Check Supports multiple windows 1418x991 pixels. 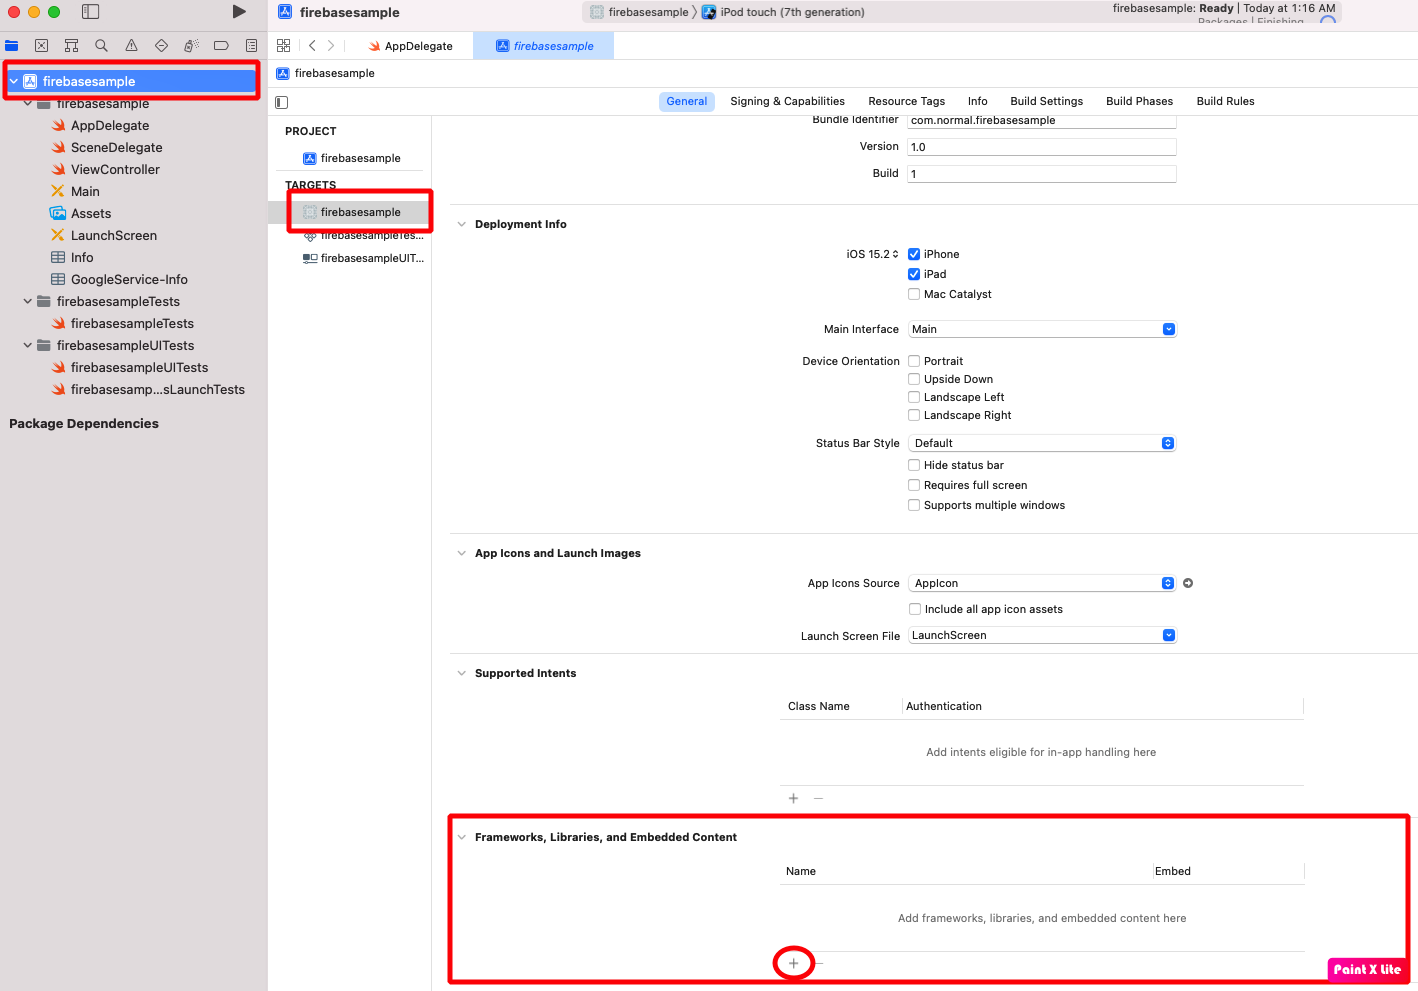point(914,505)
